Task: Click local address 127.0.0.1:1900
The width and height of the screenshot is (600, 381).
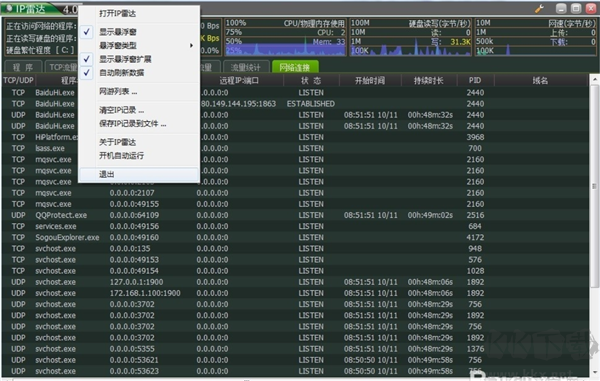Action: [x=136, y=282]
